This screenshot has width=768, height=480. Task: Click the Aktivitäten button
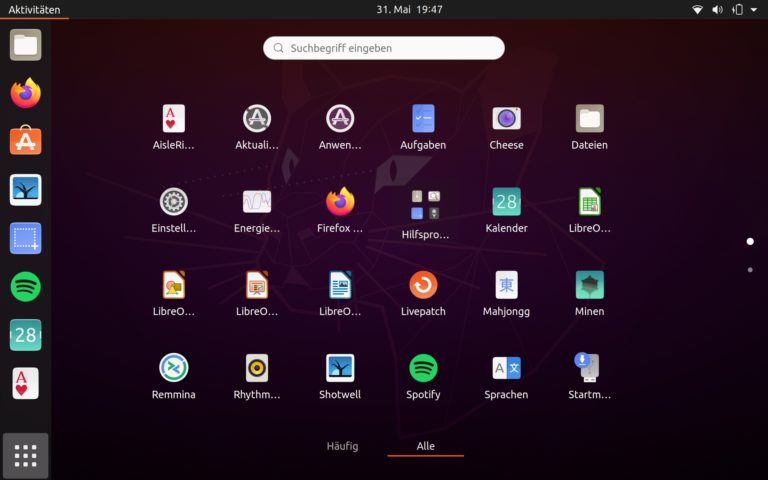[34, 9]
